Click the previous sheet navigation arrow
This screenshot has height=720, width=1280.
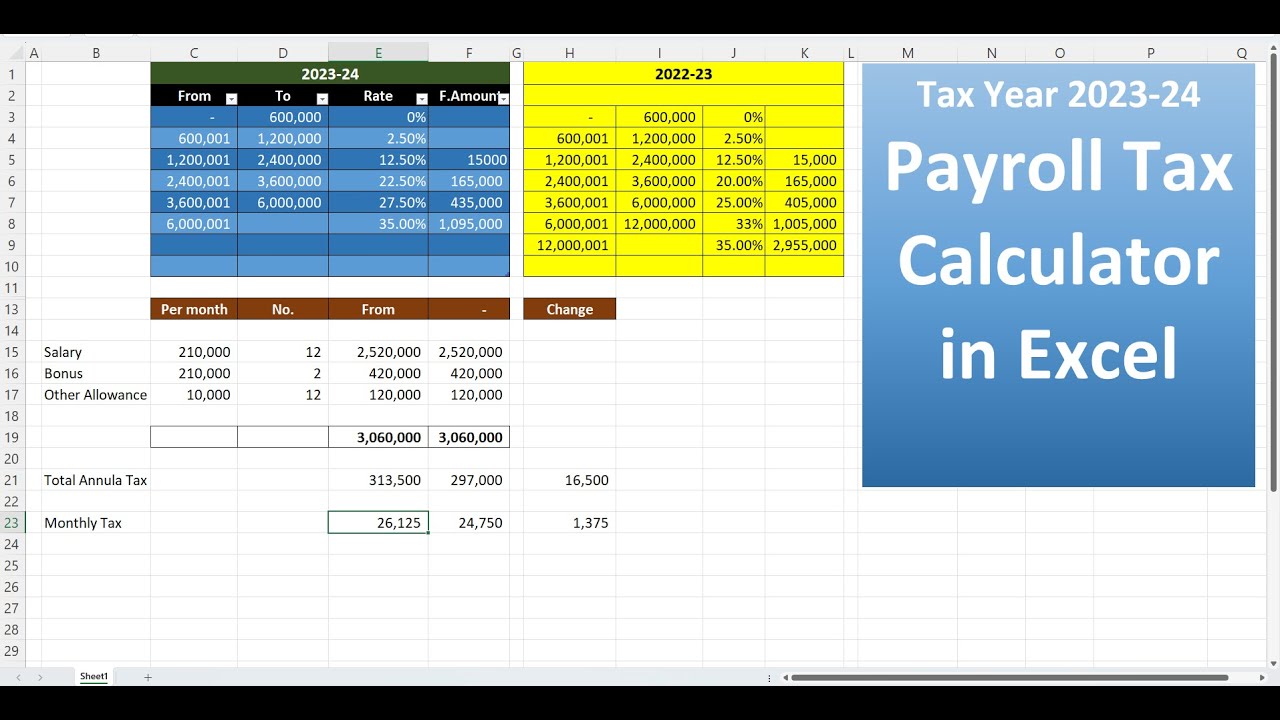click(18, 677)
